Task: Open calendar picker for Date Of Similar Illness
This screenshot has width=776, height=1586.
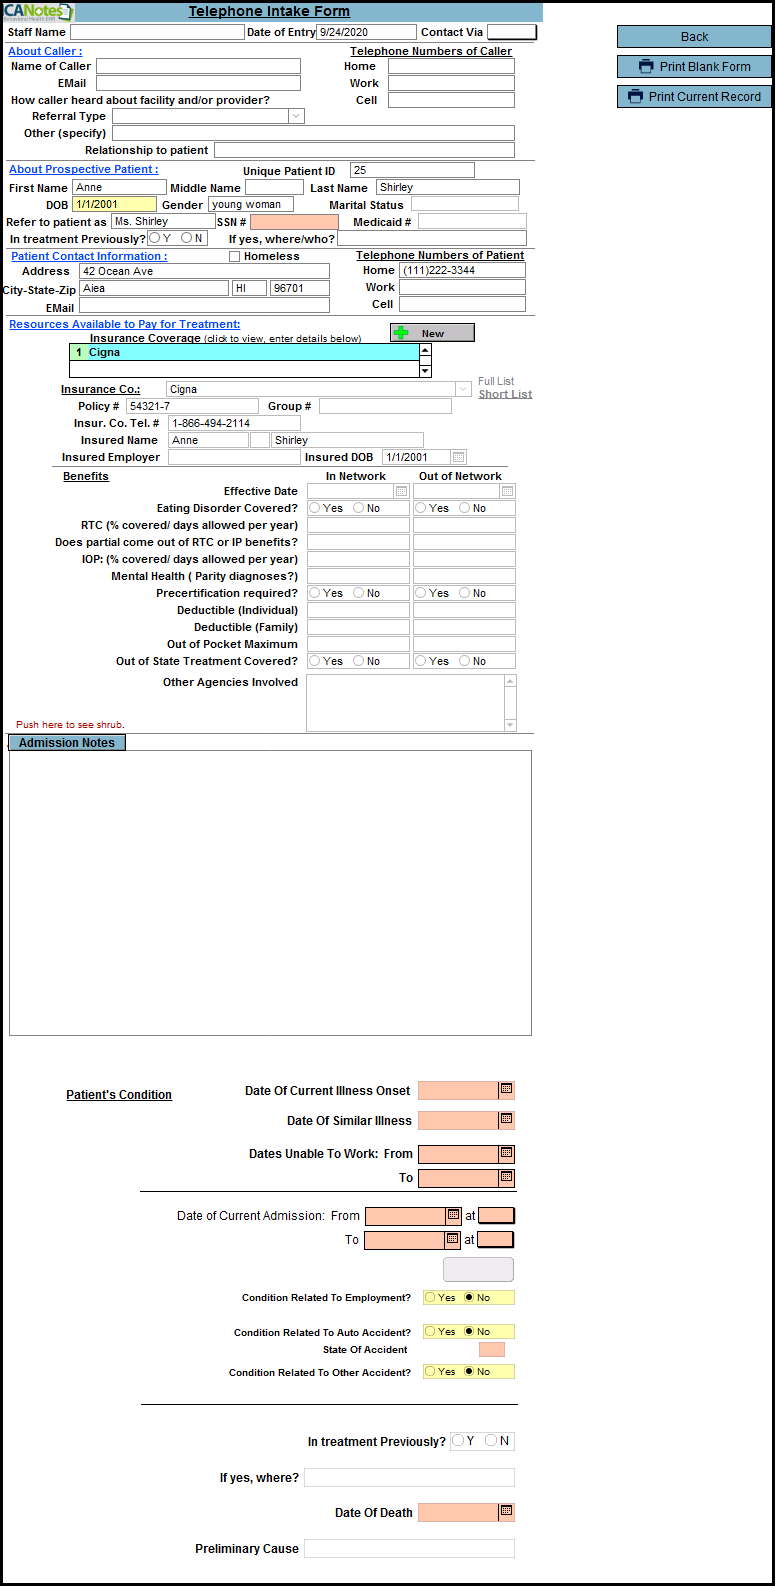Action: (506, 1119)
